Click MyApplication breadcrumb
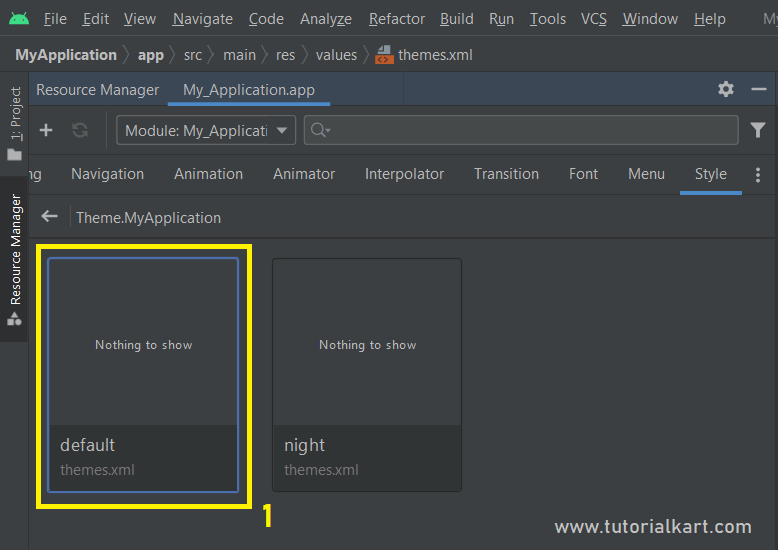Image resolution: width=778 pixels, height=550 pixels. coord(66,55)
